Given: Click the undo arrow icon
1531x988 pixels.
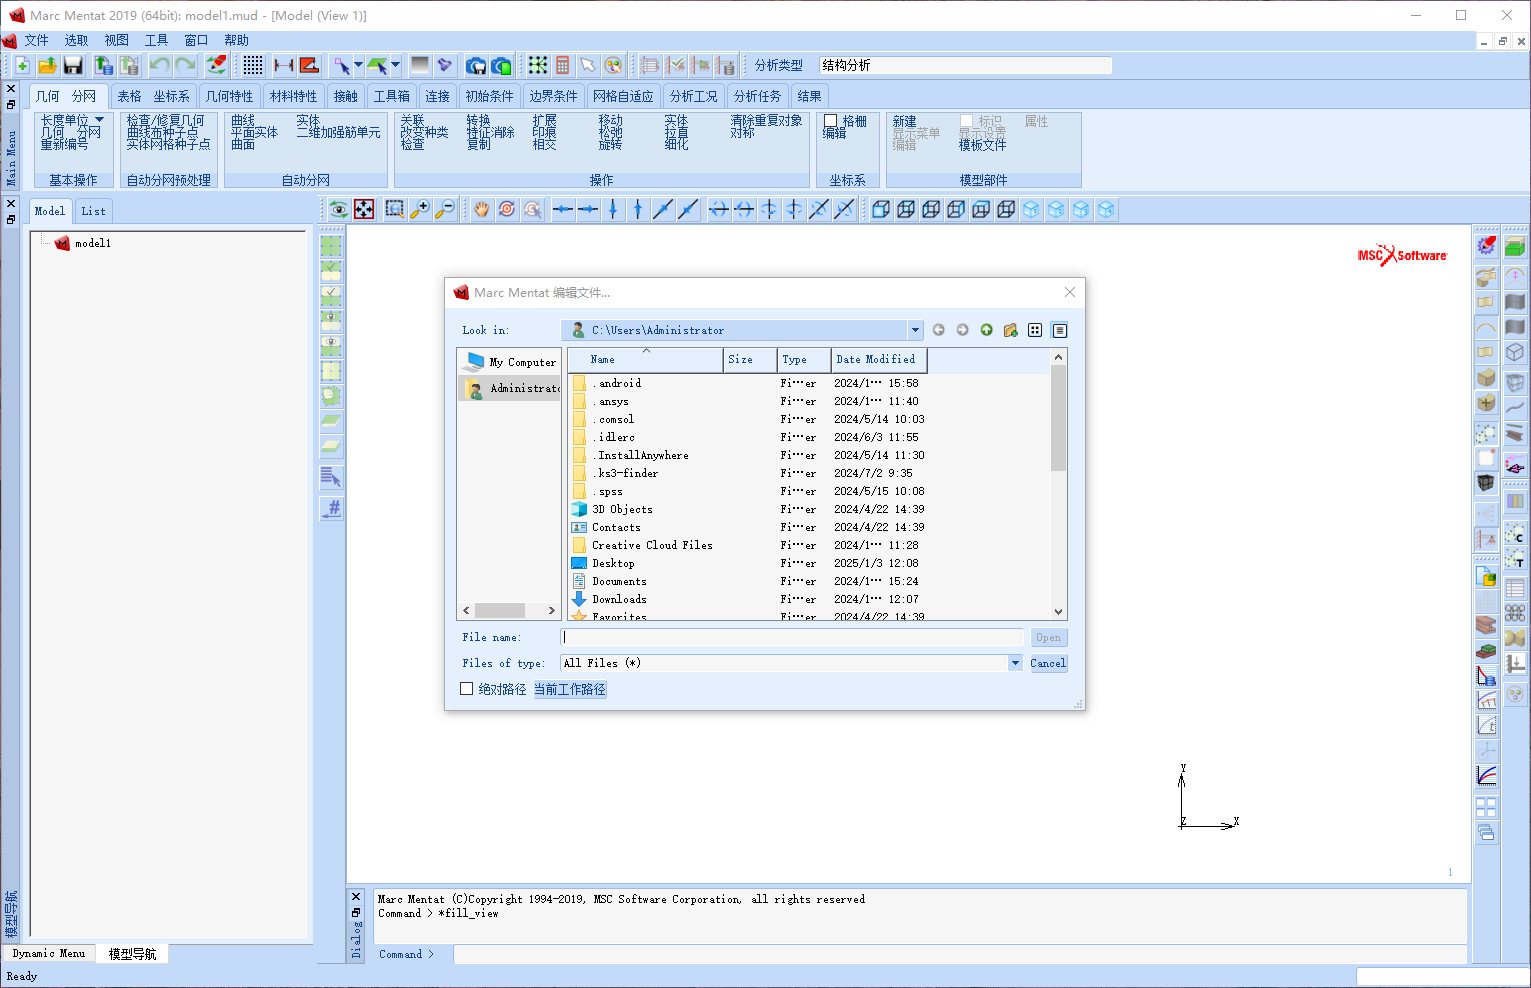Looking at the screenshot, I should (x=159, y=65).
